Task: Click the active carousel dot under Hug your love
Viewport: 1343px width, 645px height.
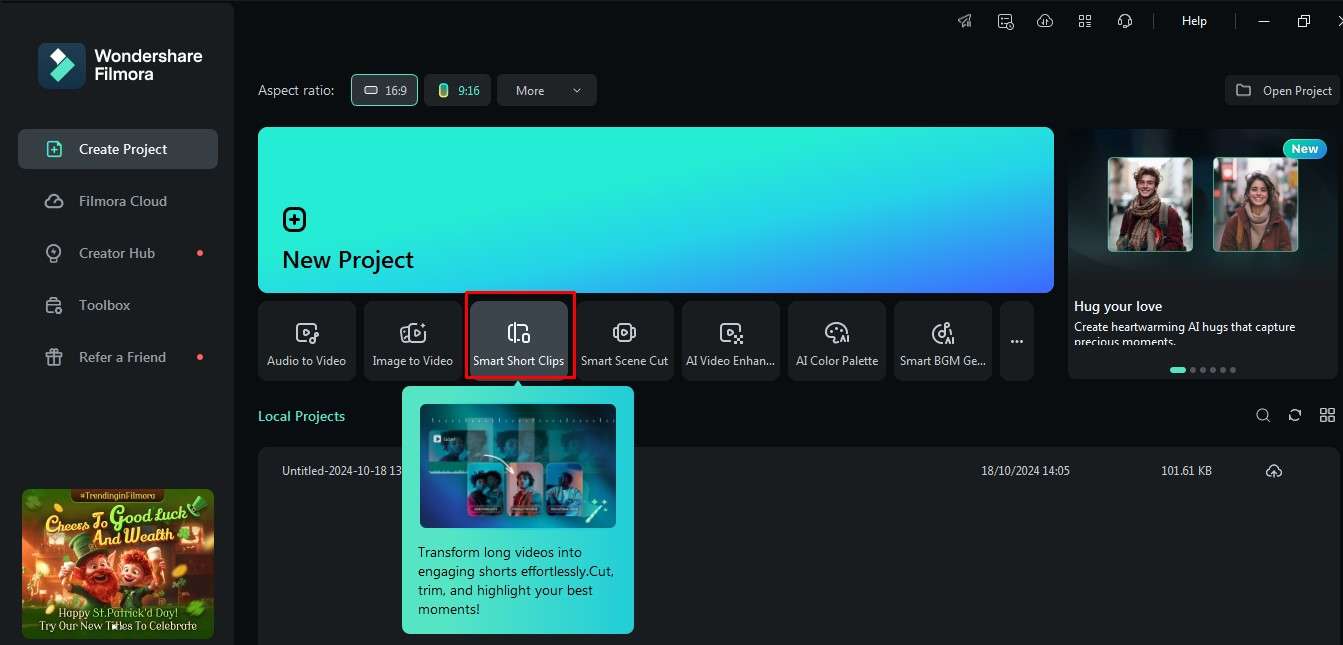Action: click(1178, 370)
